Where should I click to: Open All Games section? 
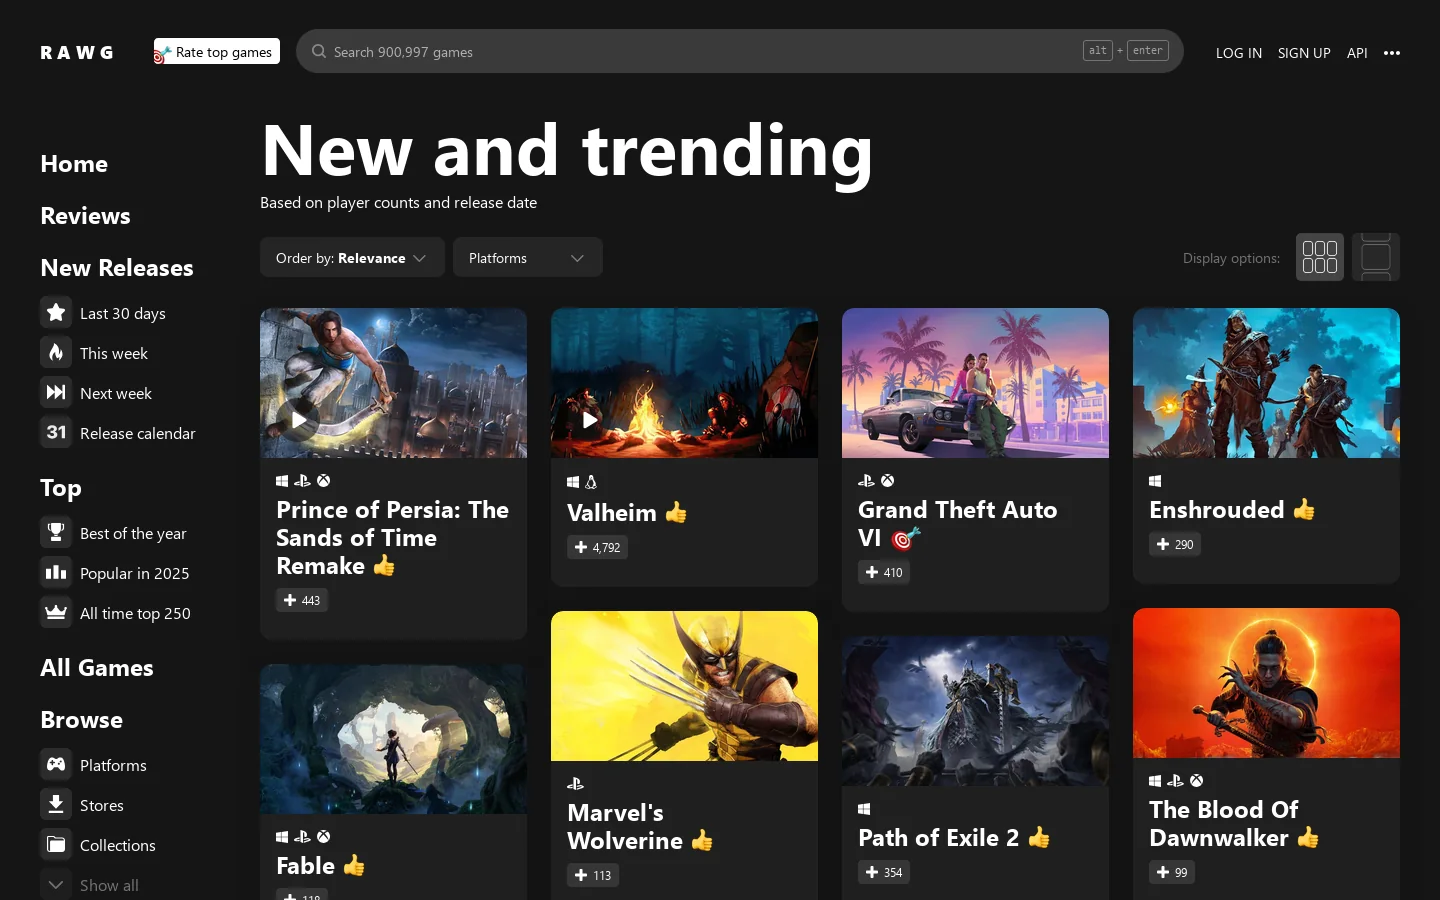[97, 668]
